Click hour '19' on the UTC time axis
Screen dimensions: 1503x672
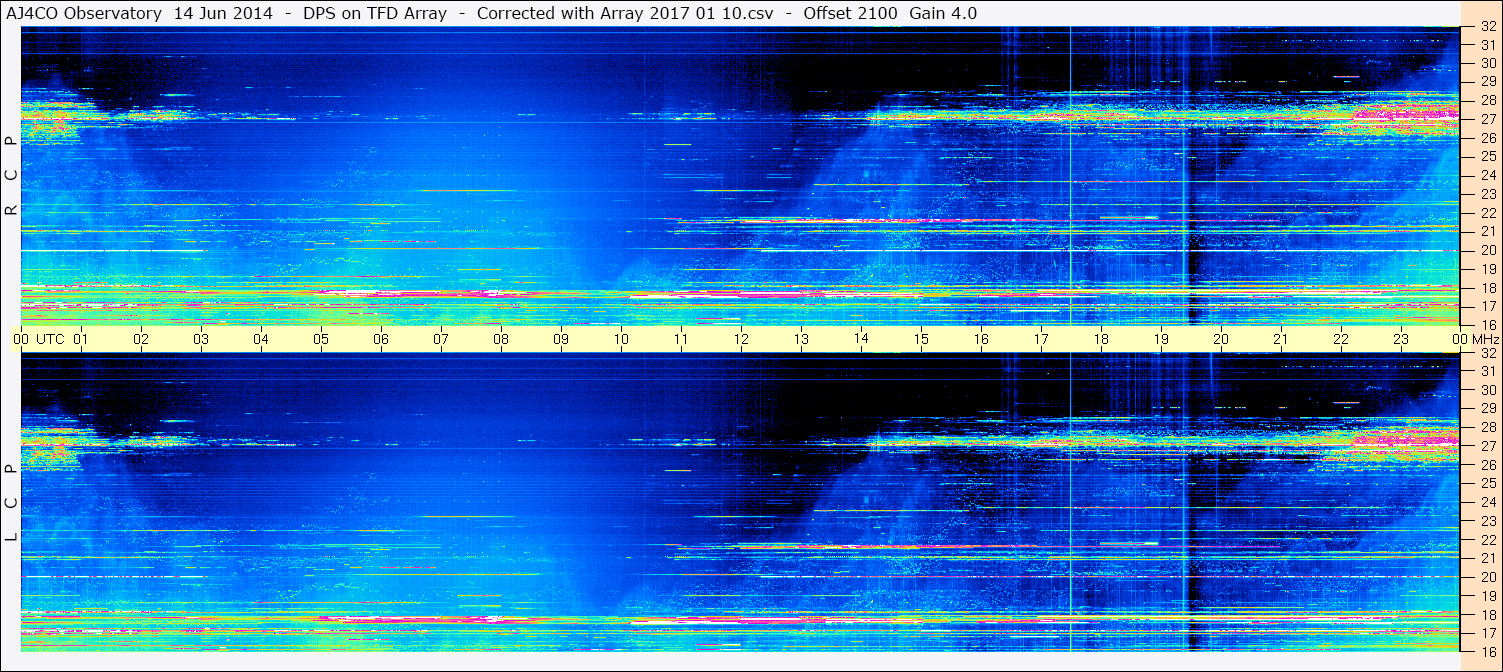click(1161, 339)
